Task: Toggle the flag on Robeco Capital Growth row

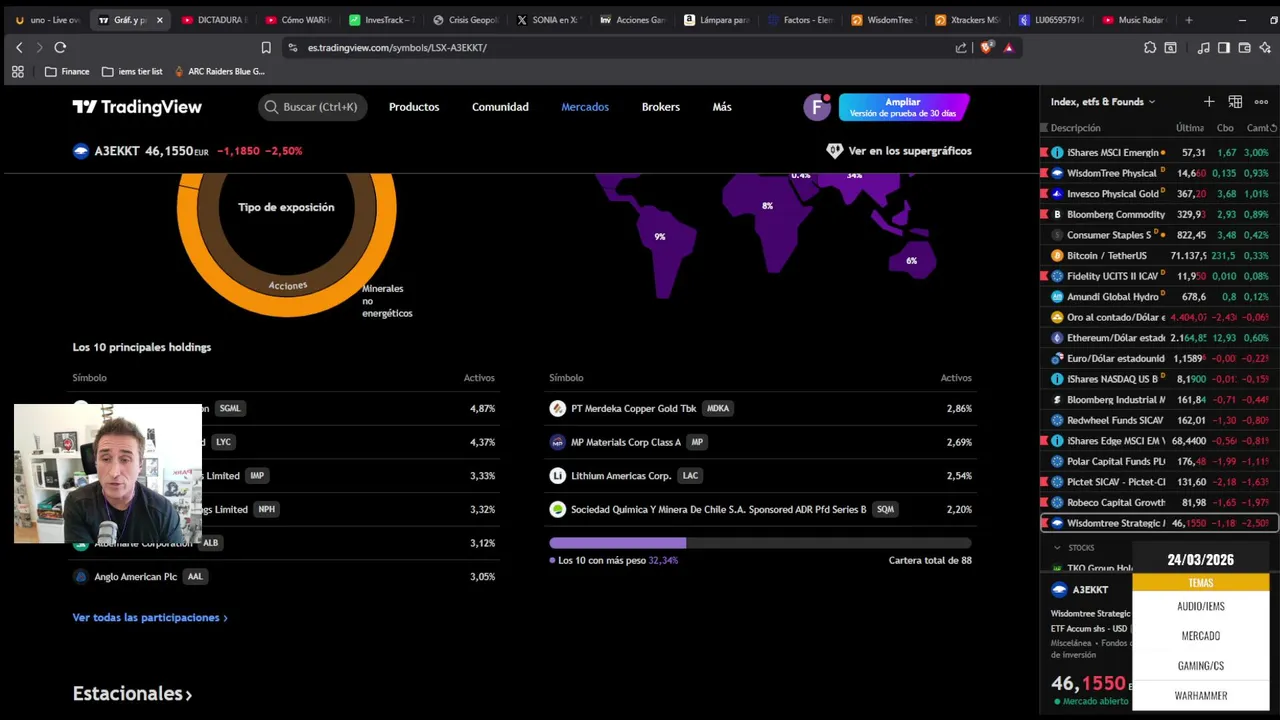Action: pyautogui.click(x=1044, y=502)
